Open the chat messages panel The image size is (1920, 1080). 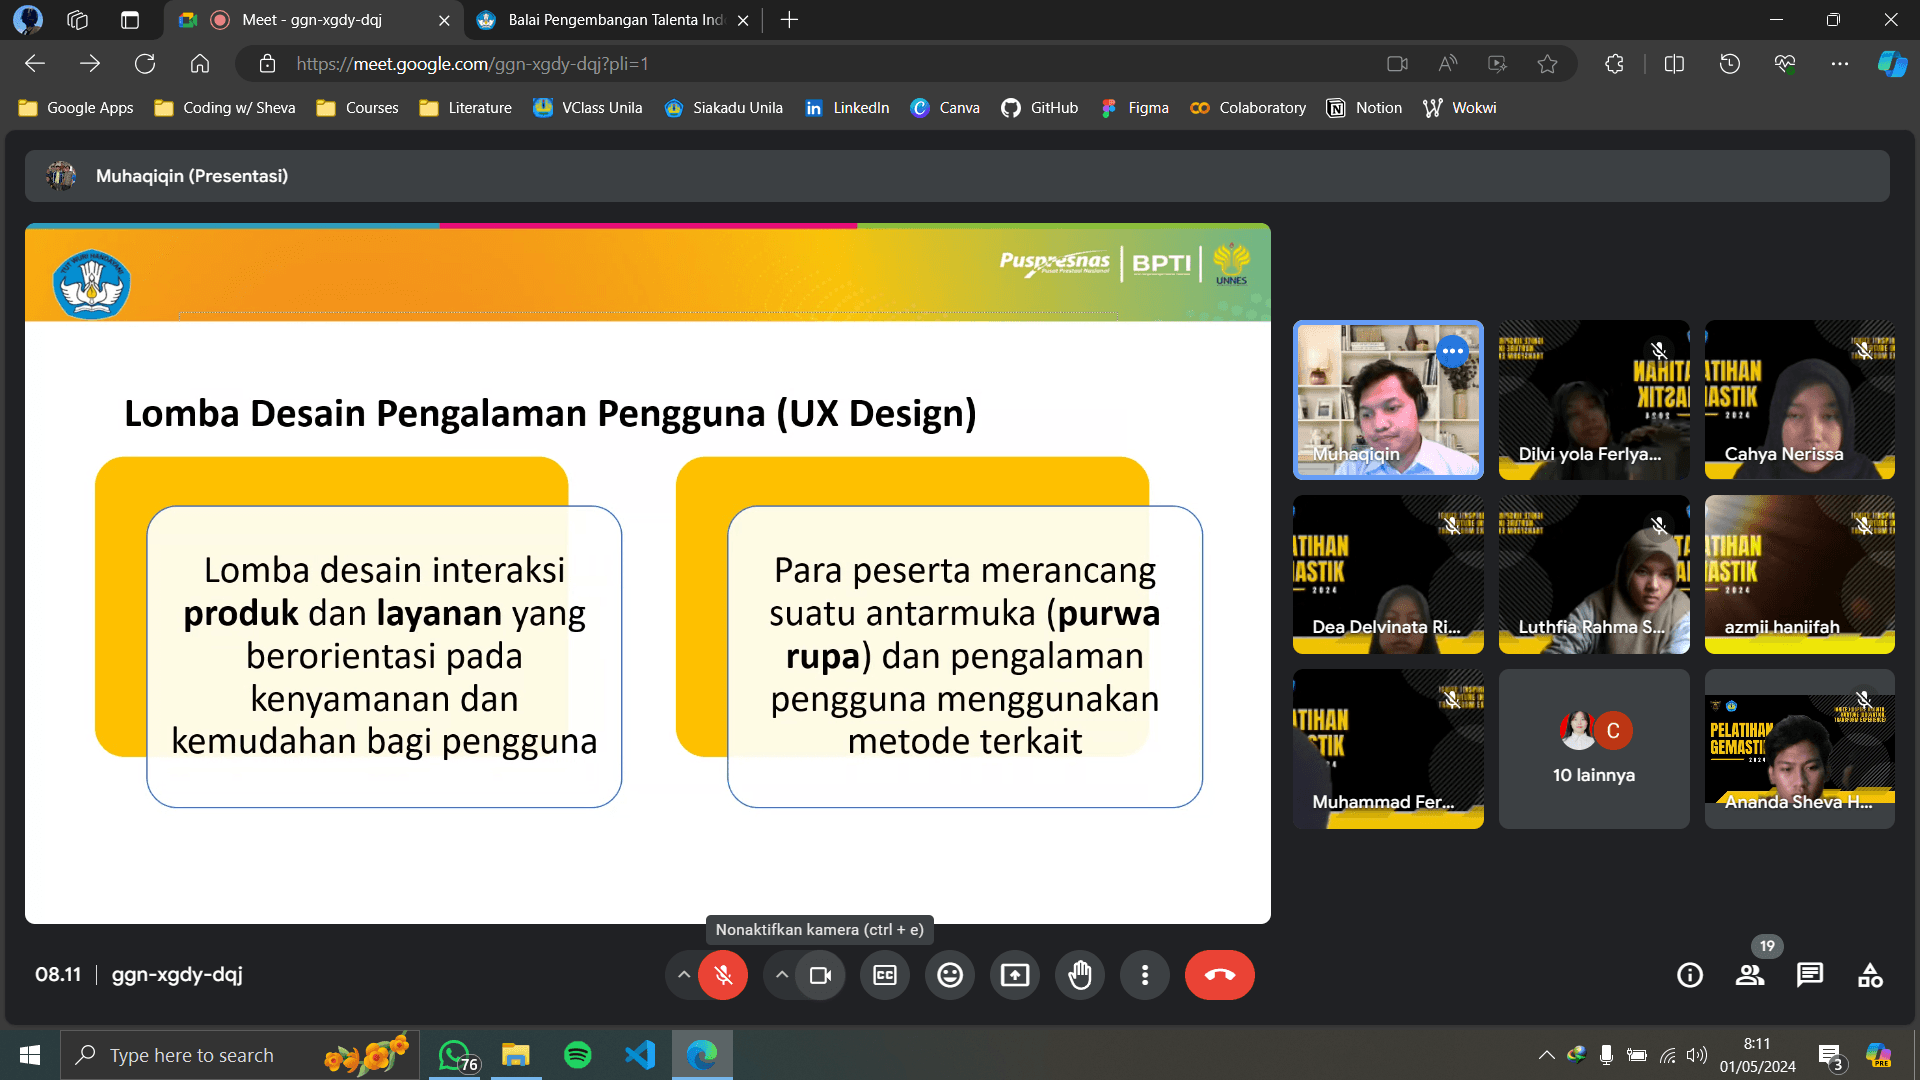click(x=1810, y=975)
